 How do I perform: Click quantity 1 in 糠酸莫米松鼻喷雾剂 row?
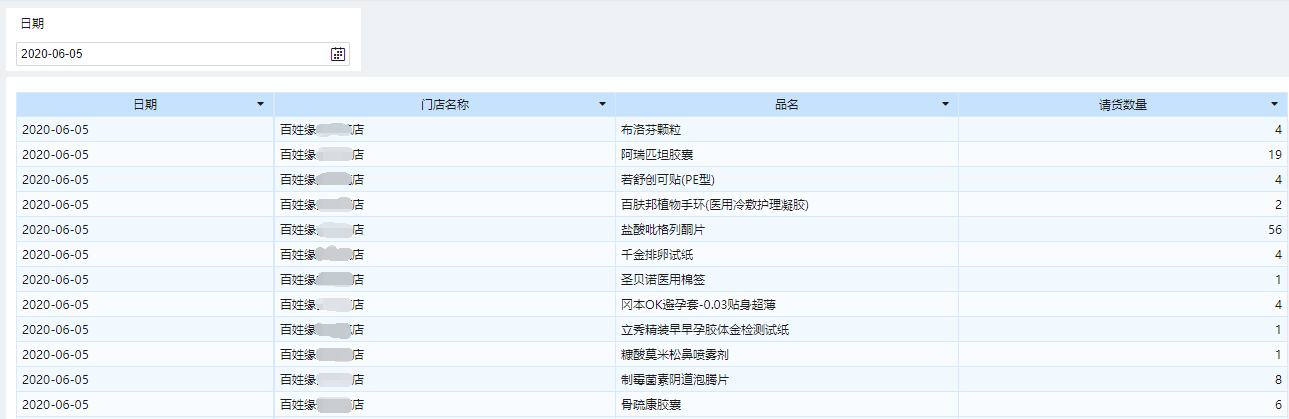(1278, 354)
